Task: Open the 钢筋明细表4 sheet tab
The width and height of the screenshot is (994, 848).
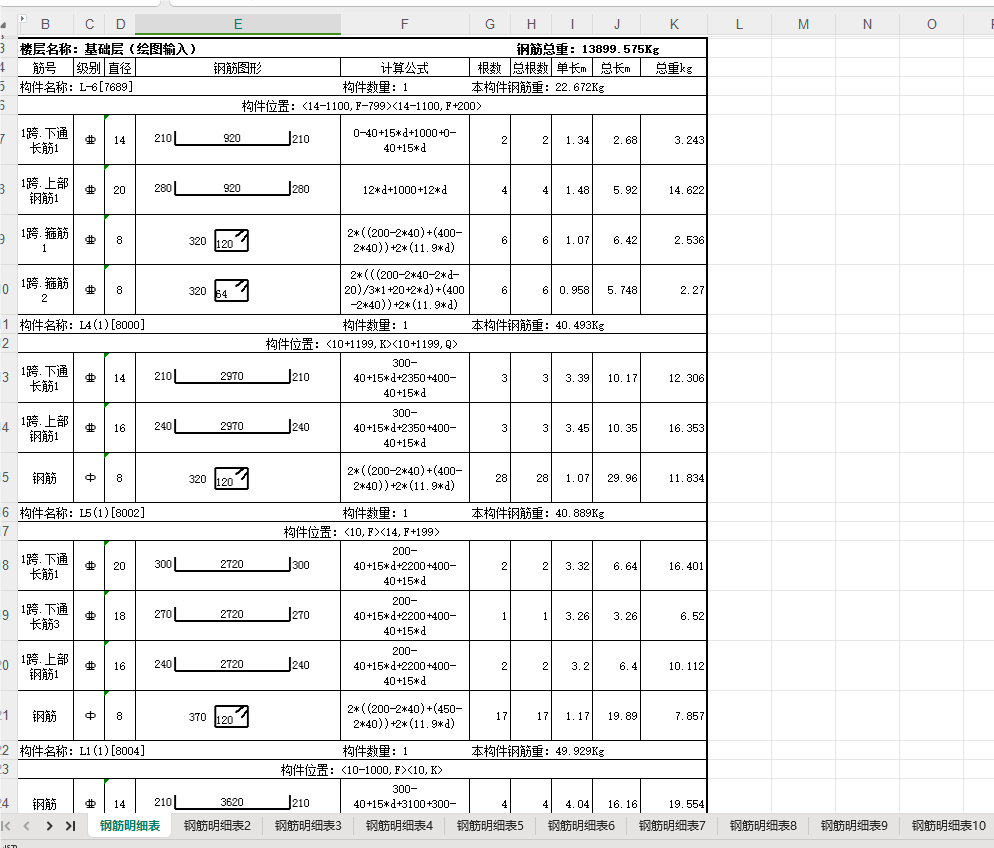Action: point(399,826)
